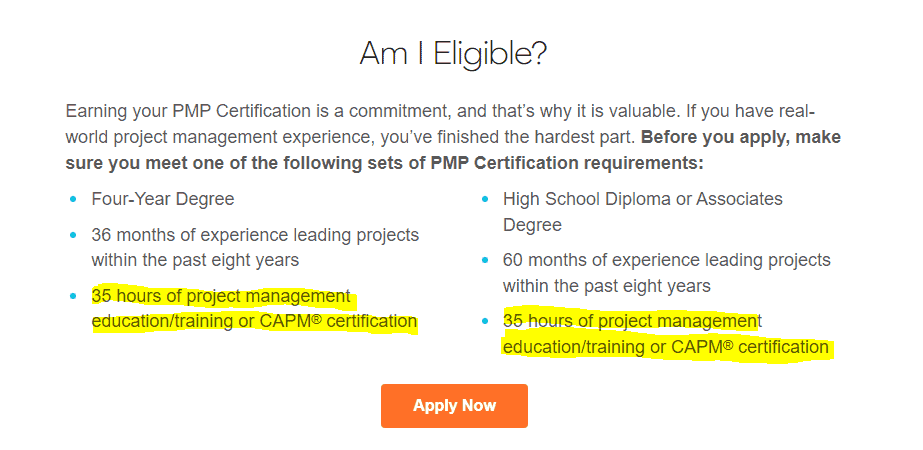Click the right highlighted "35 hours of project management" text
The width and height of the screenshot is (923, 450).
[632, 322]
